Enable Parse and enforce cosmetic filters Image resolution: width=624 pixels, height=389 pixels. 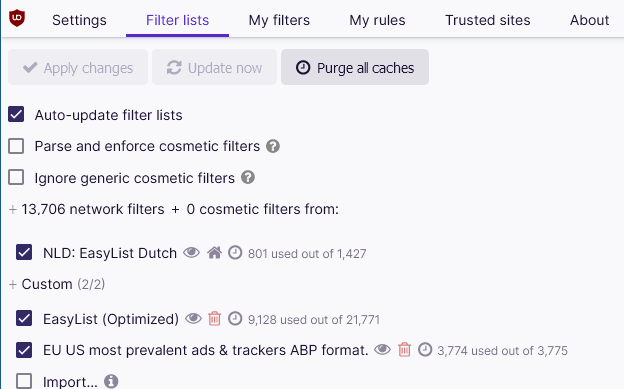[16, 146]
